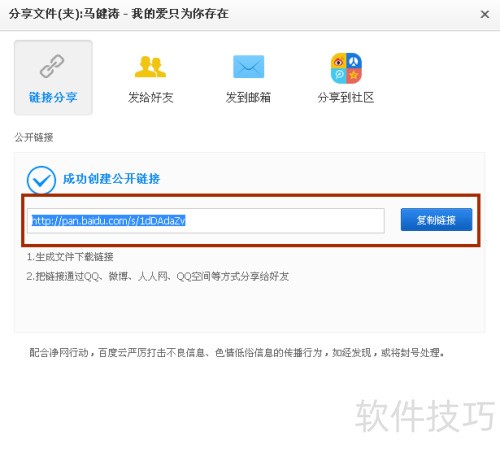Click the 公开链接 section label

coord(34,137)
